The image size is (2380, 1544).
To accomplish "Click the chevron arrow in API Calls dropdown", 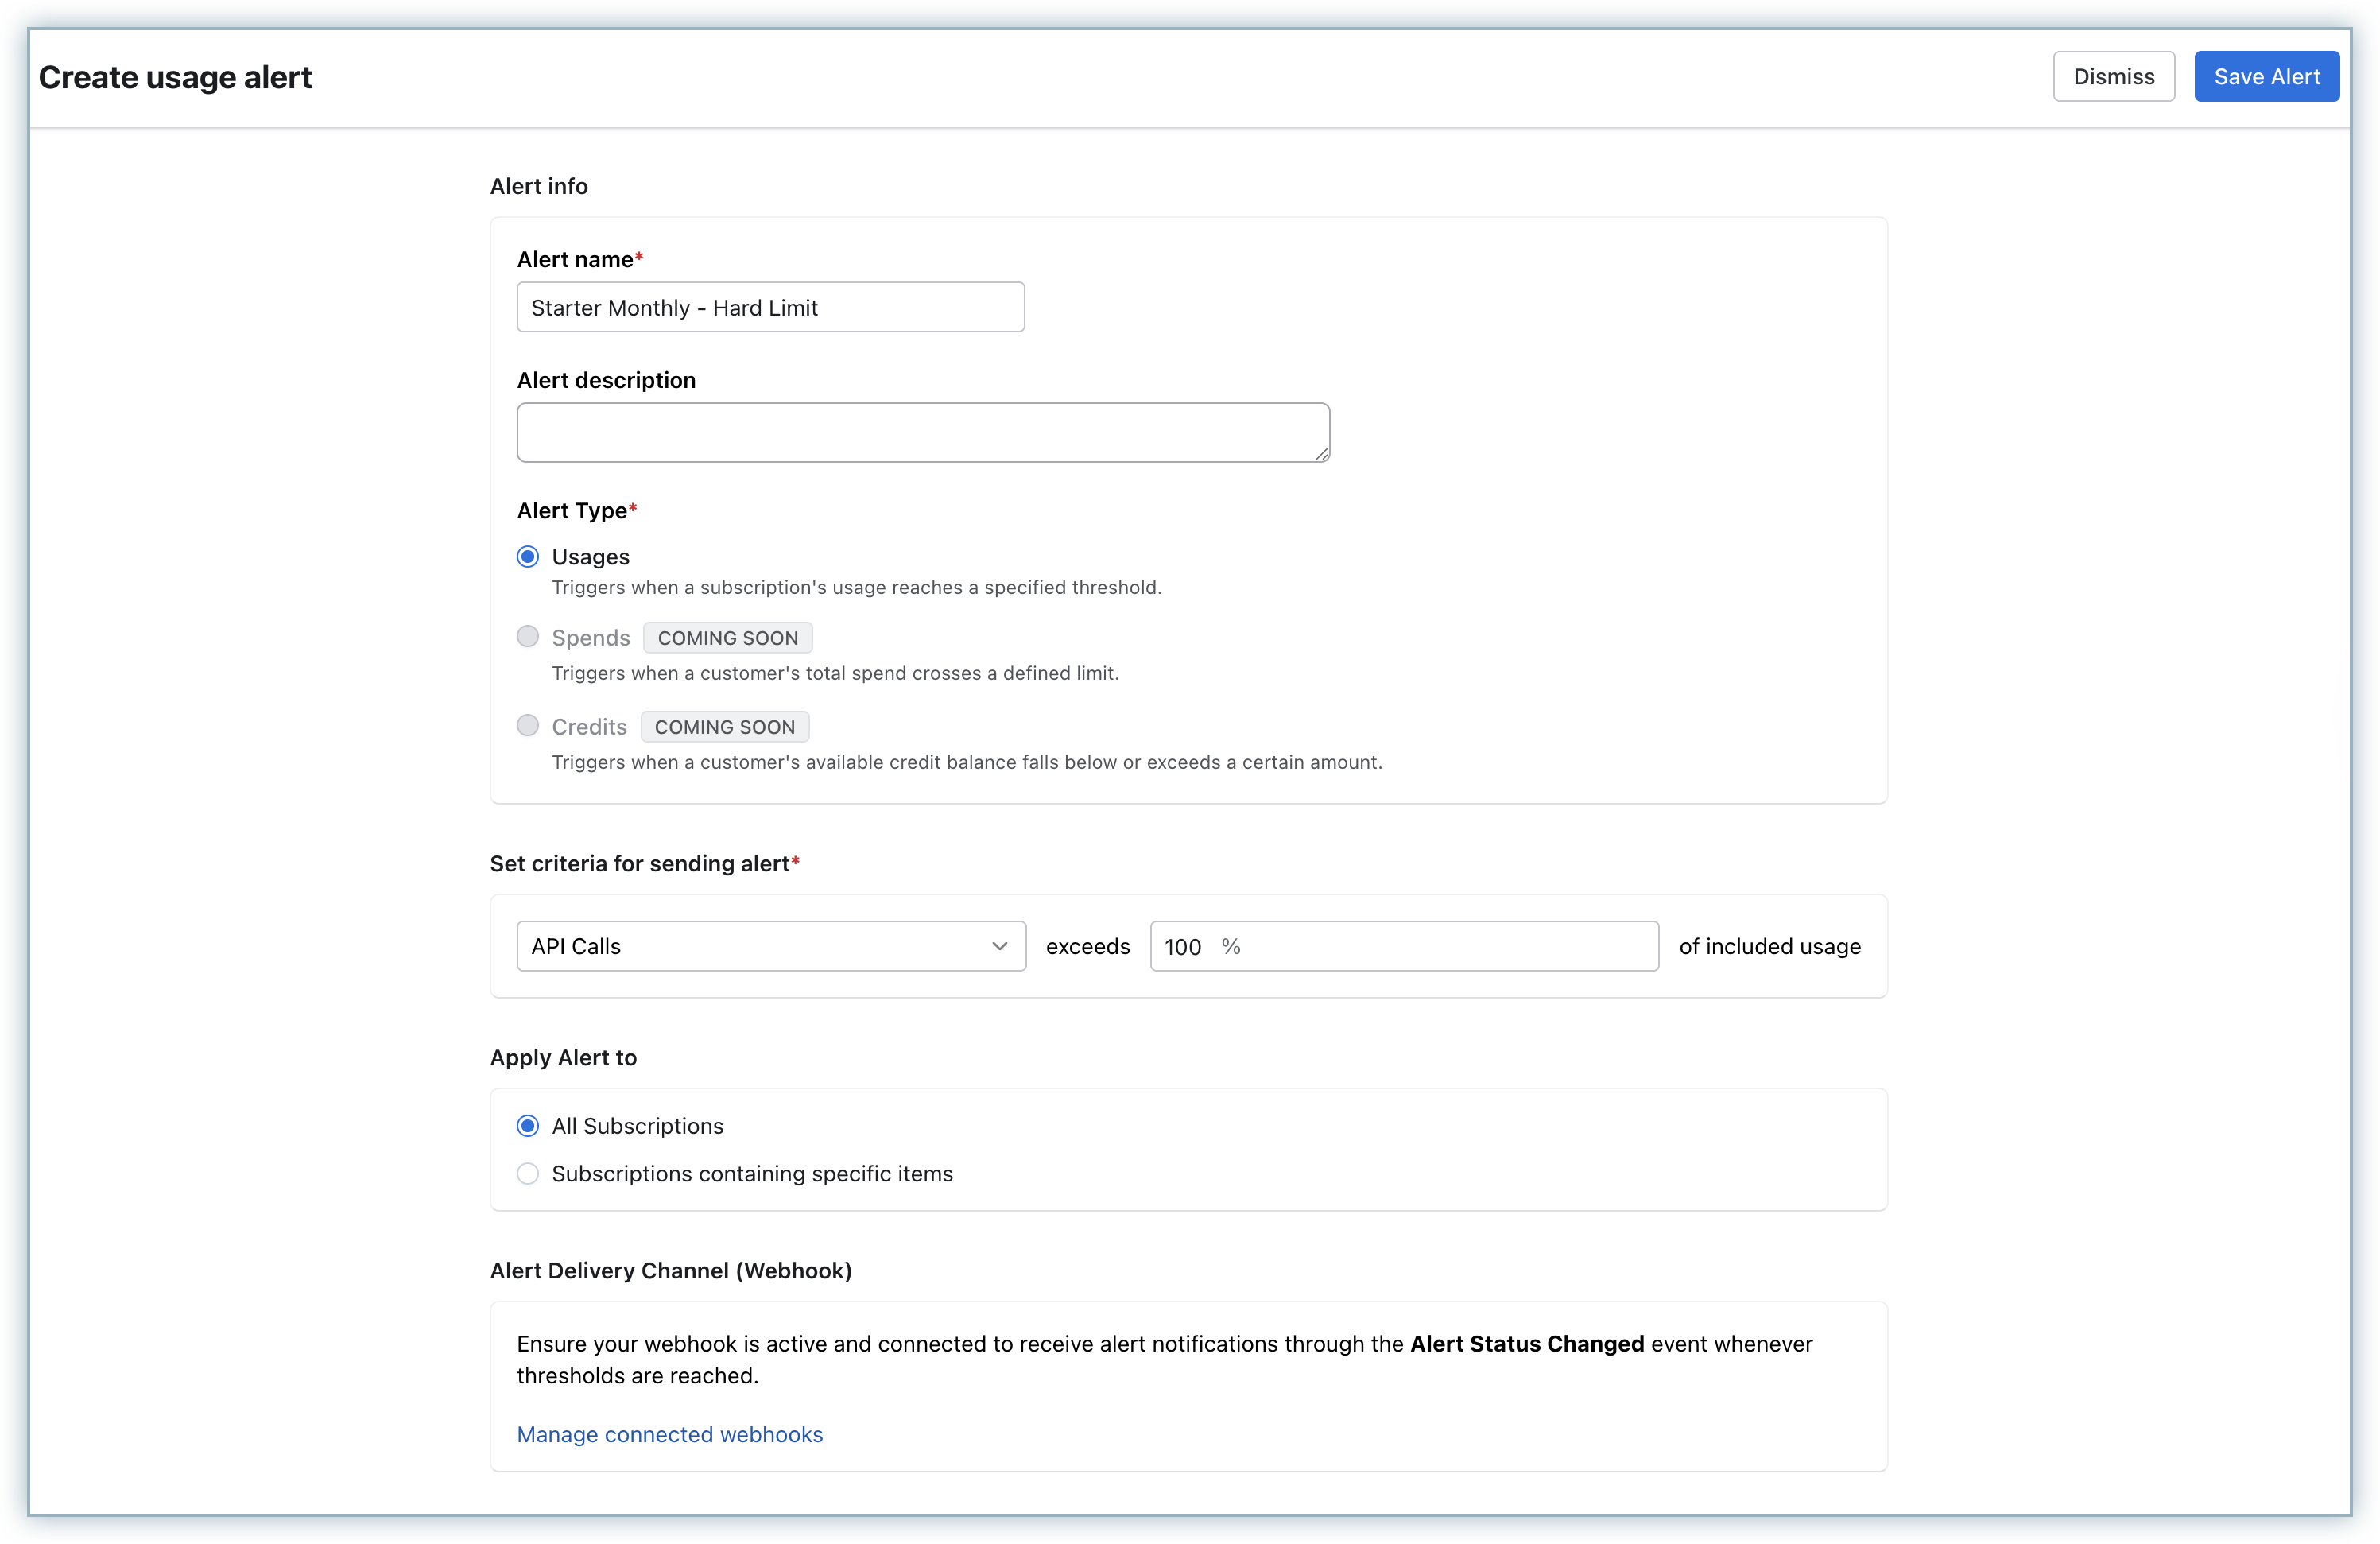I will pyautogui.click(x=999, y=946).
